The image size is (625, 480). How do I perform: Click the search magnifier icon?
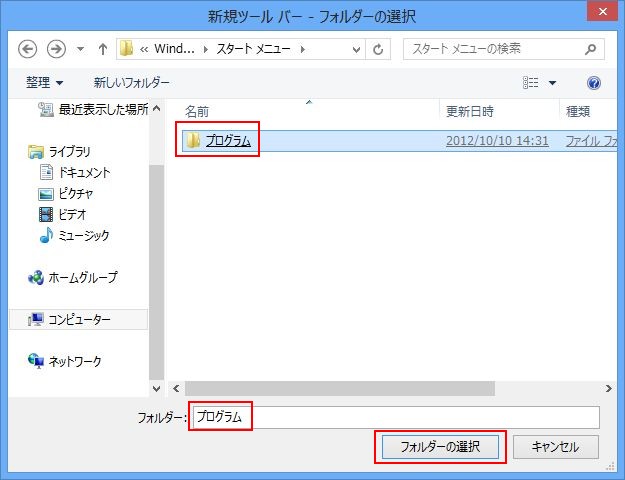[591, 48]
